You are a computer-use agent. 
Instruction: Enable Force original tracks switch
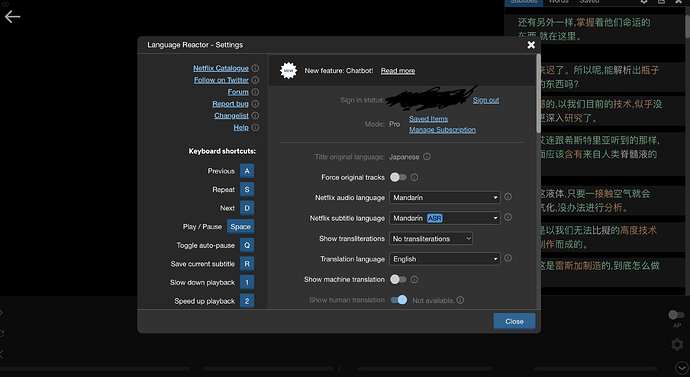pos(398,177)
